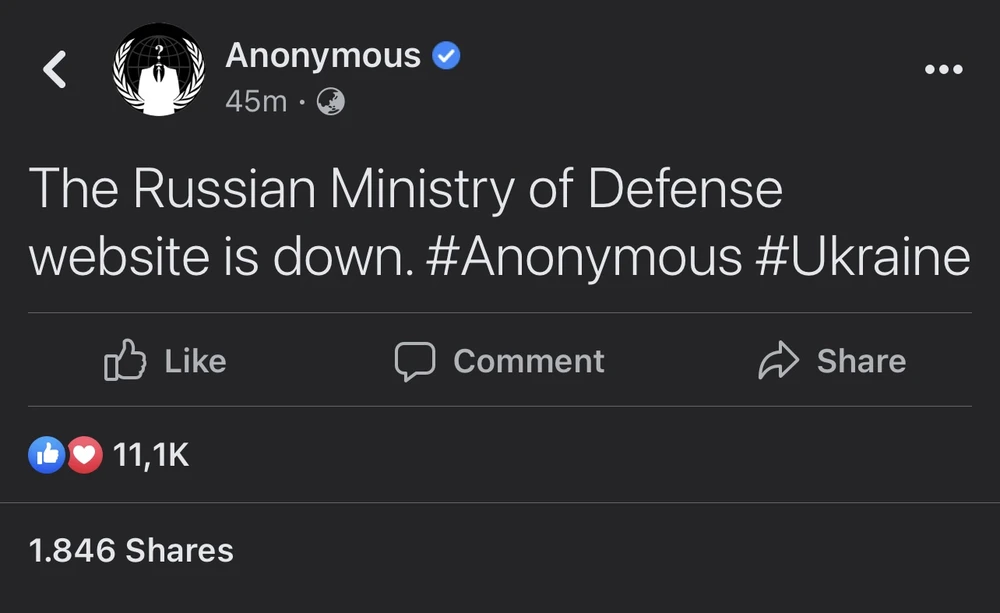
Task: Click the public globe privacy icon
Action: 330,101
